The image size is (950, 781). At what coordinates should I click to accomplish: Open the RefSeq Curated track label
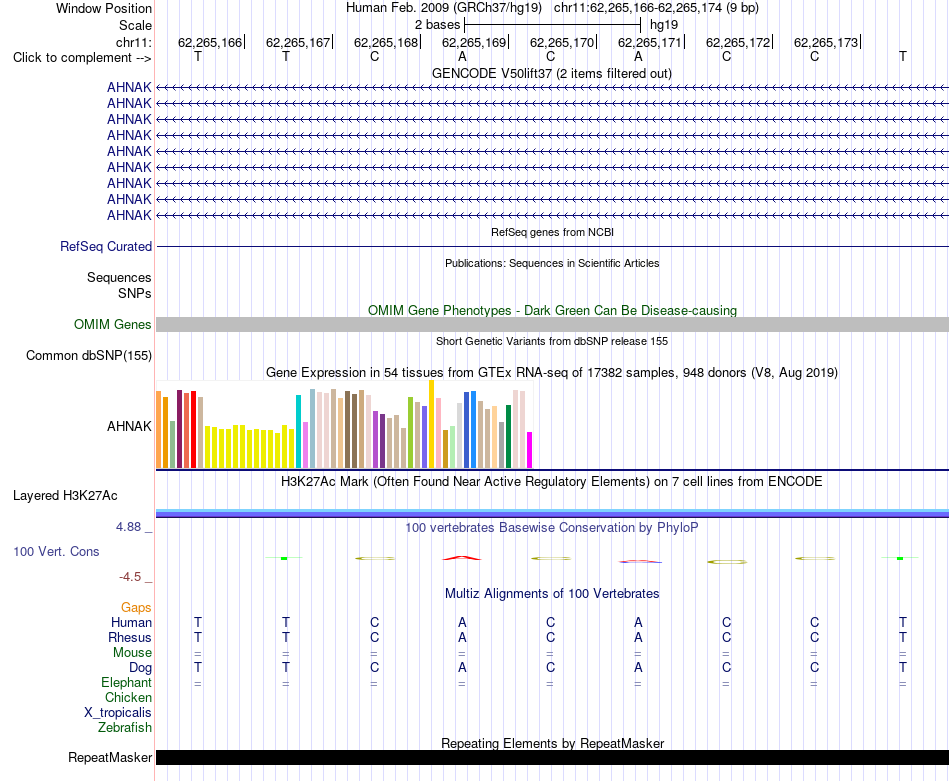tap(105, 247)
